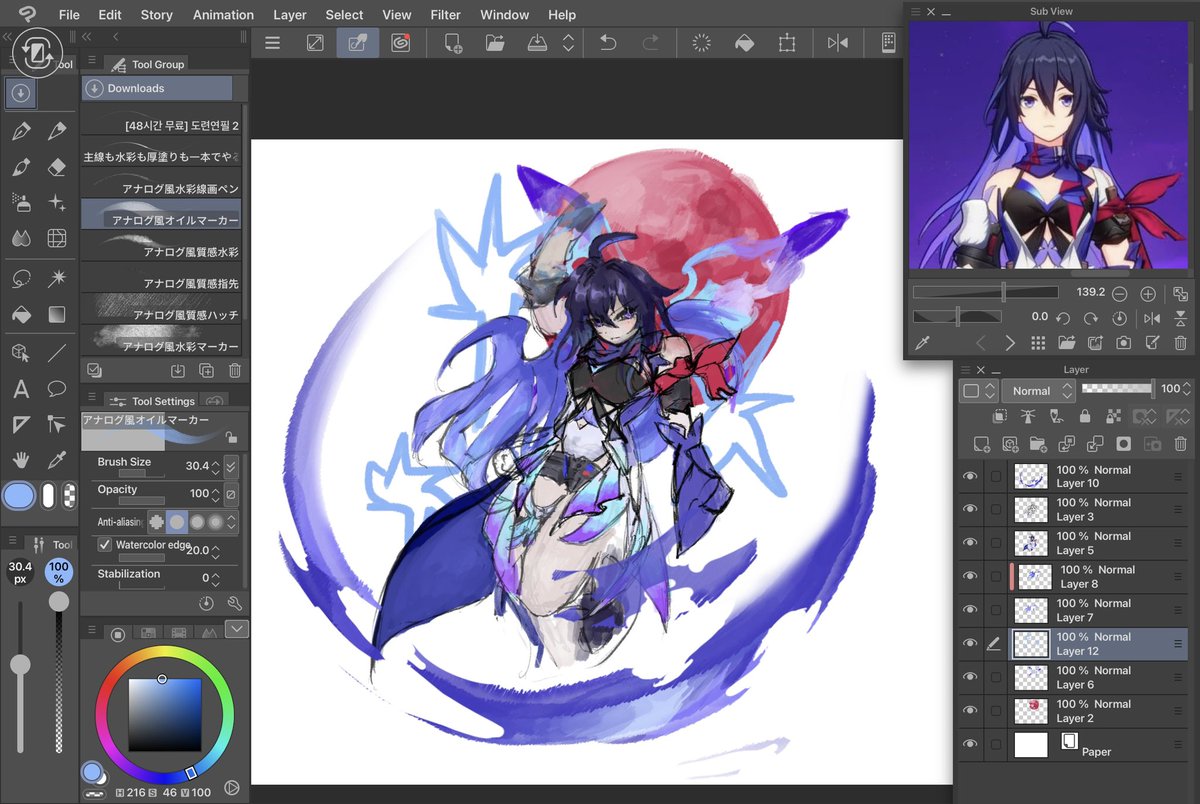Open the Layer menu

(x=290, y=15)
